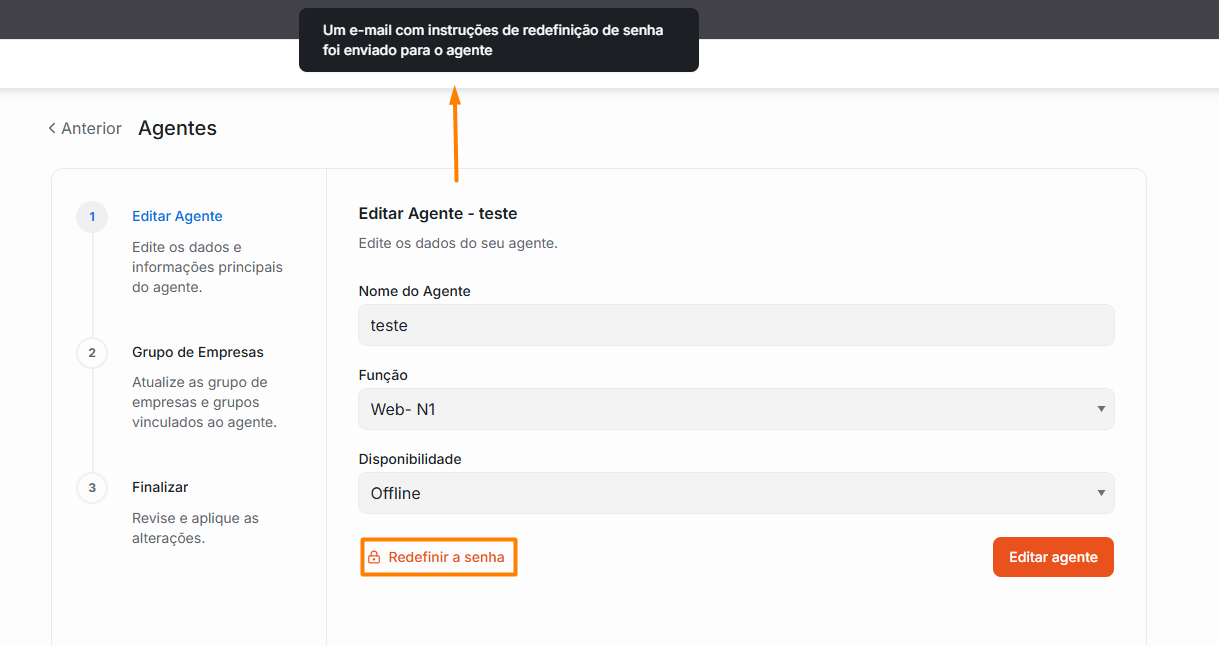Screen dimensions: 1219x645
Task: Select the step 1 circle indicator
Action: 92,216
